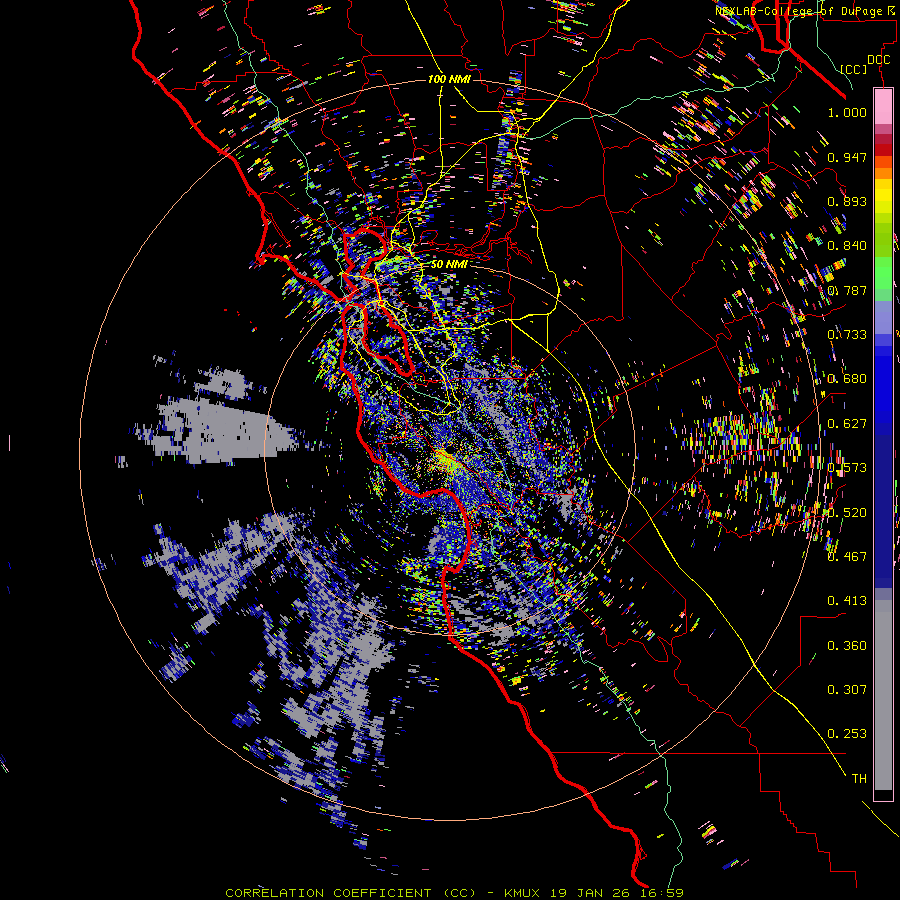Click the Correlation Coefficient KMUX caption text
The width and height of the screenshot is (900, 900).
[454, 893]
